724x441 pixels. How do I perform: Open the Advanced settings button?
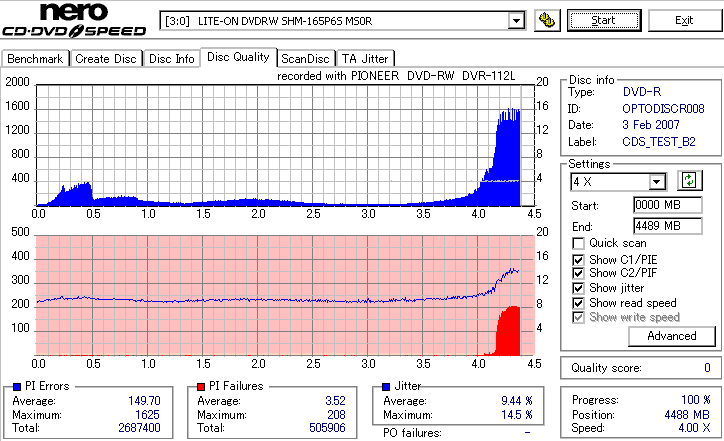coord(672,336)
